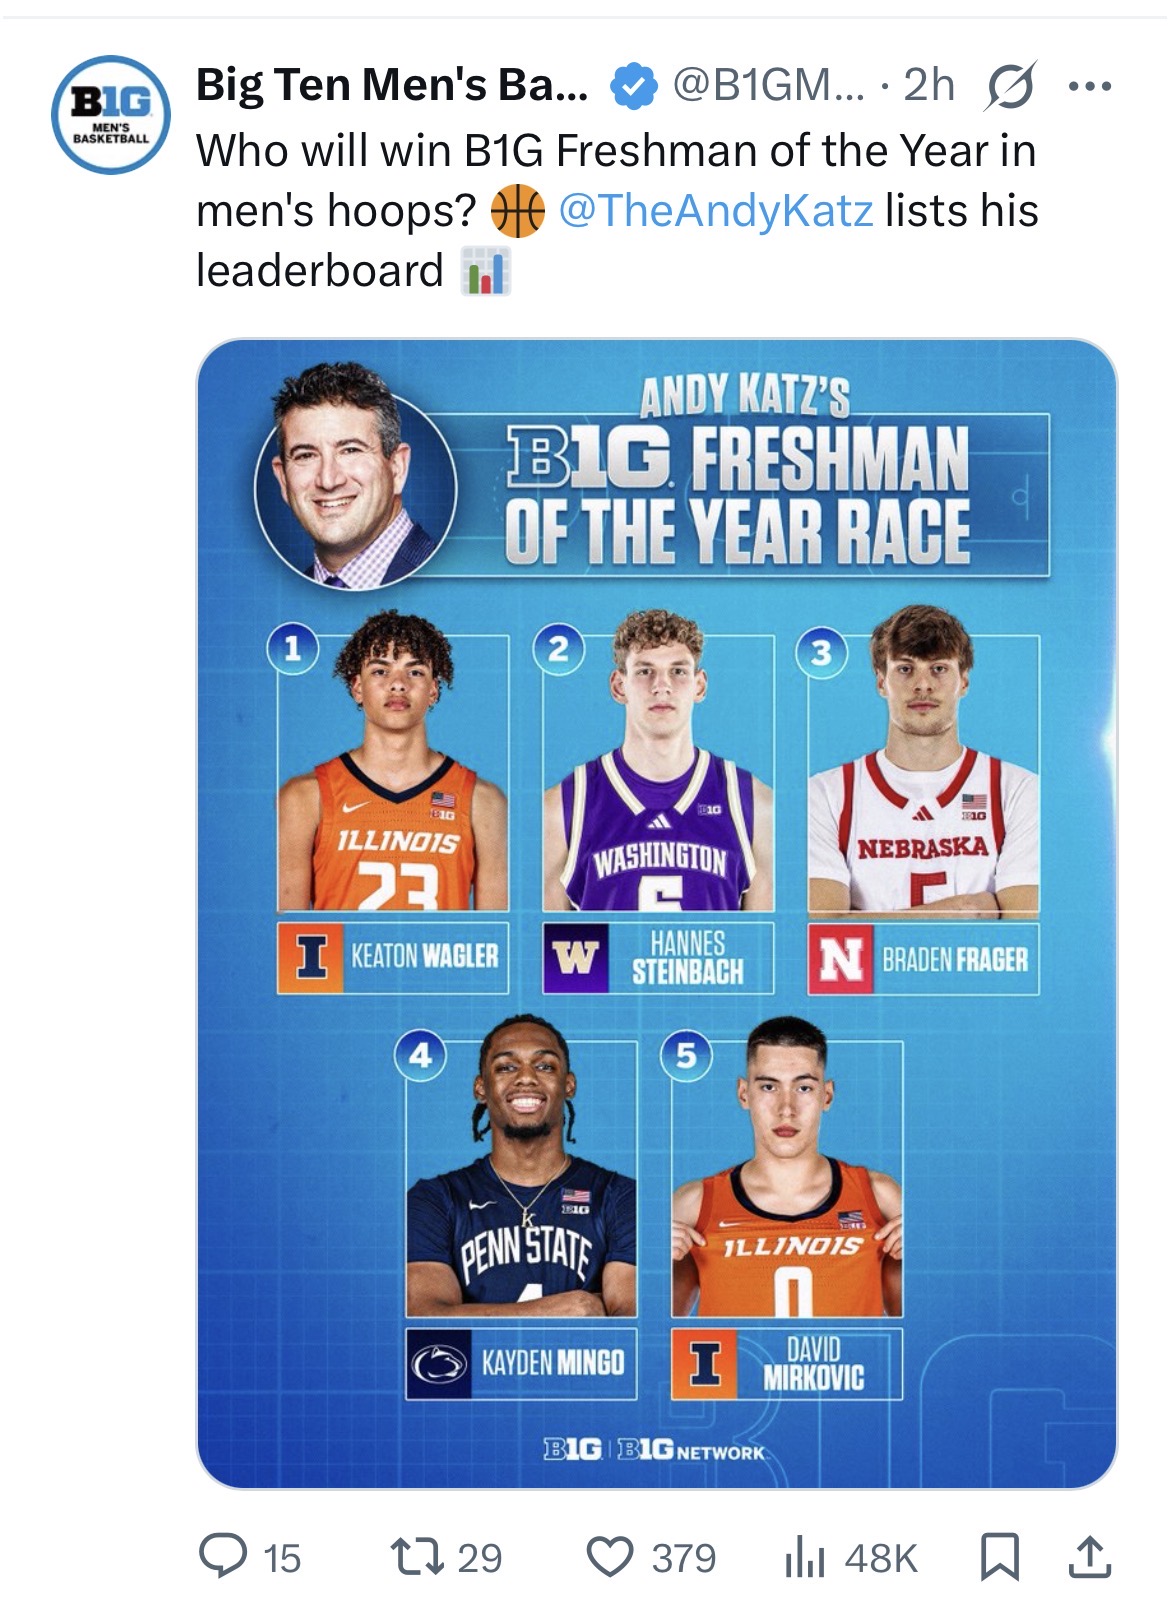
Task: Click the 379 likes count
Action: [684, 1558]
